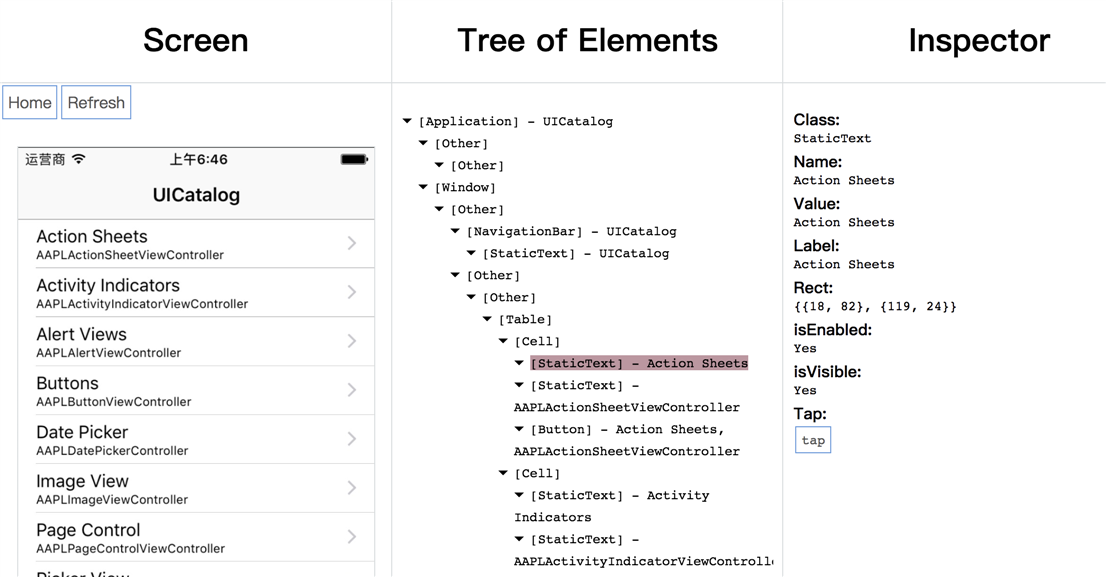Select [StaticText] - AAPLActionSheetViewController tree item
The width and height of the screenshot is (1106, 577).
point(627,396)
